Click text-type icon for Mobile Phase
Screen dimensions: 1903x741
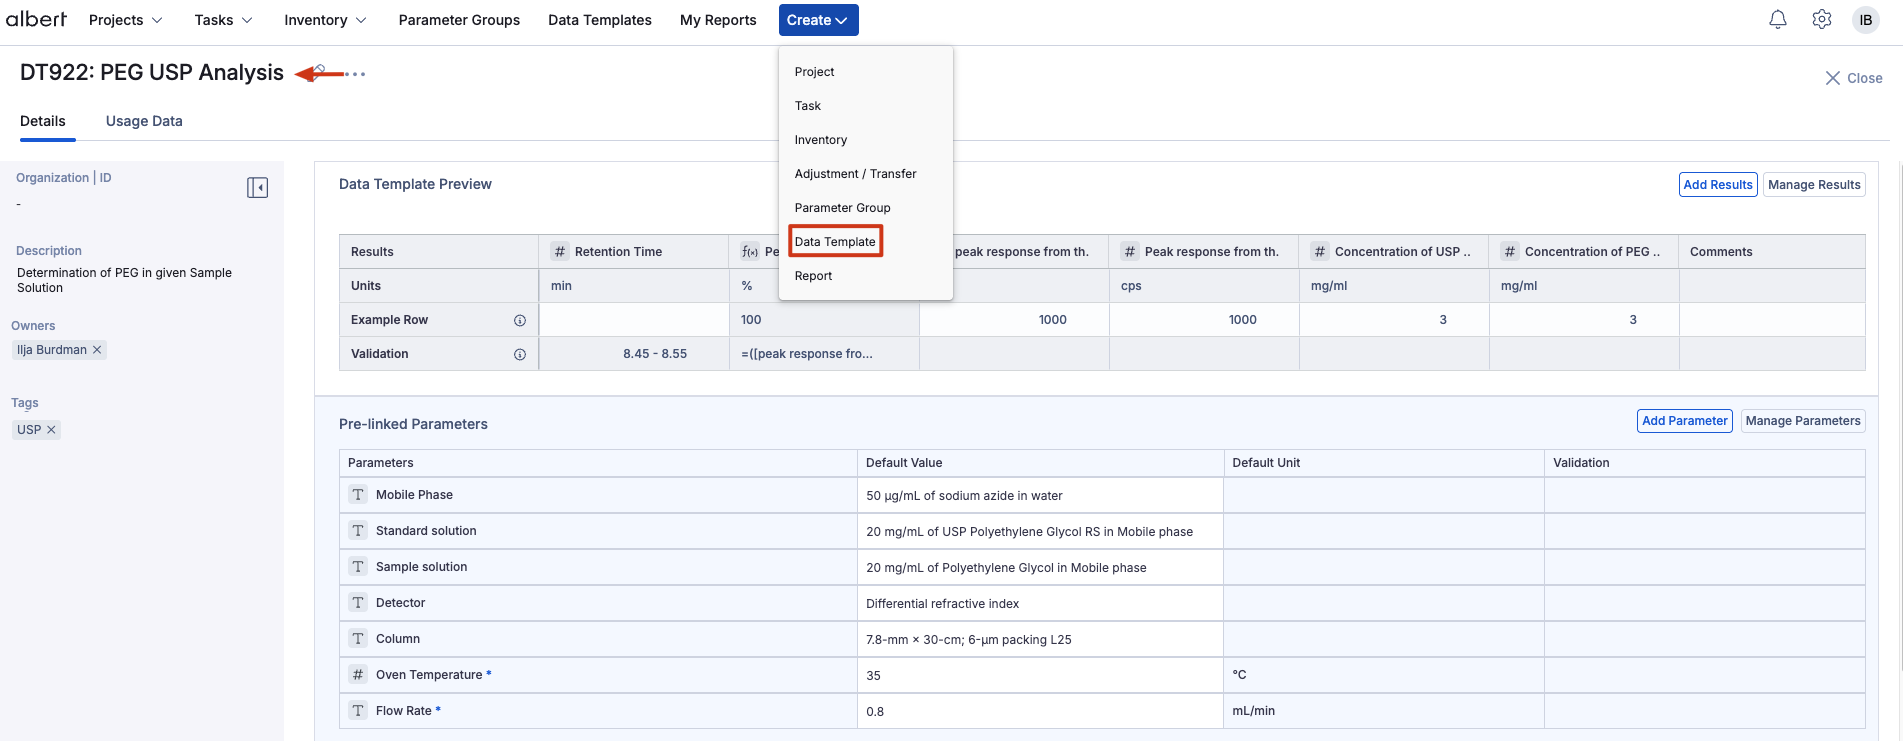[358, 495]
